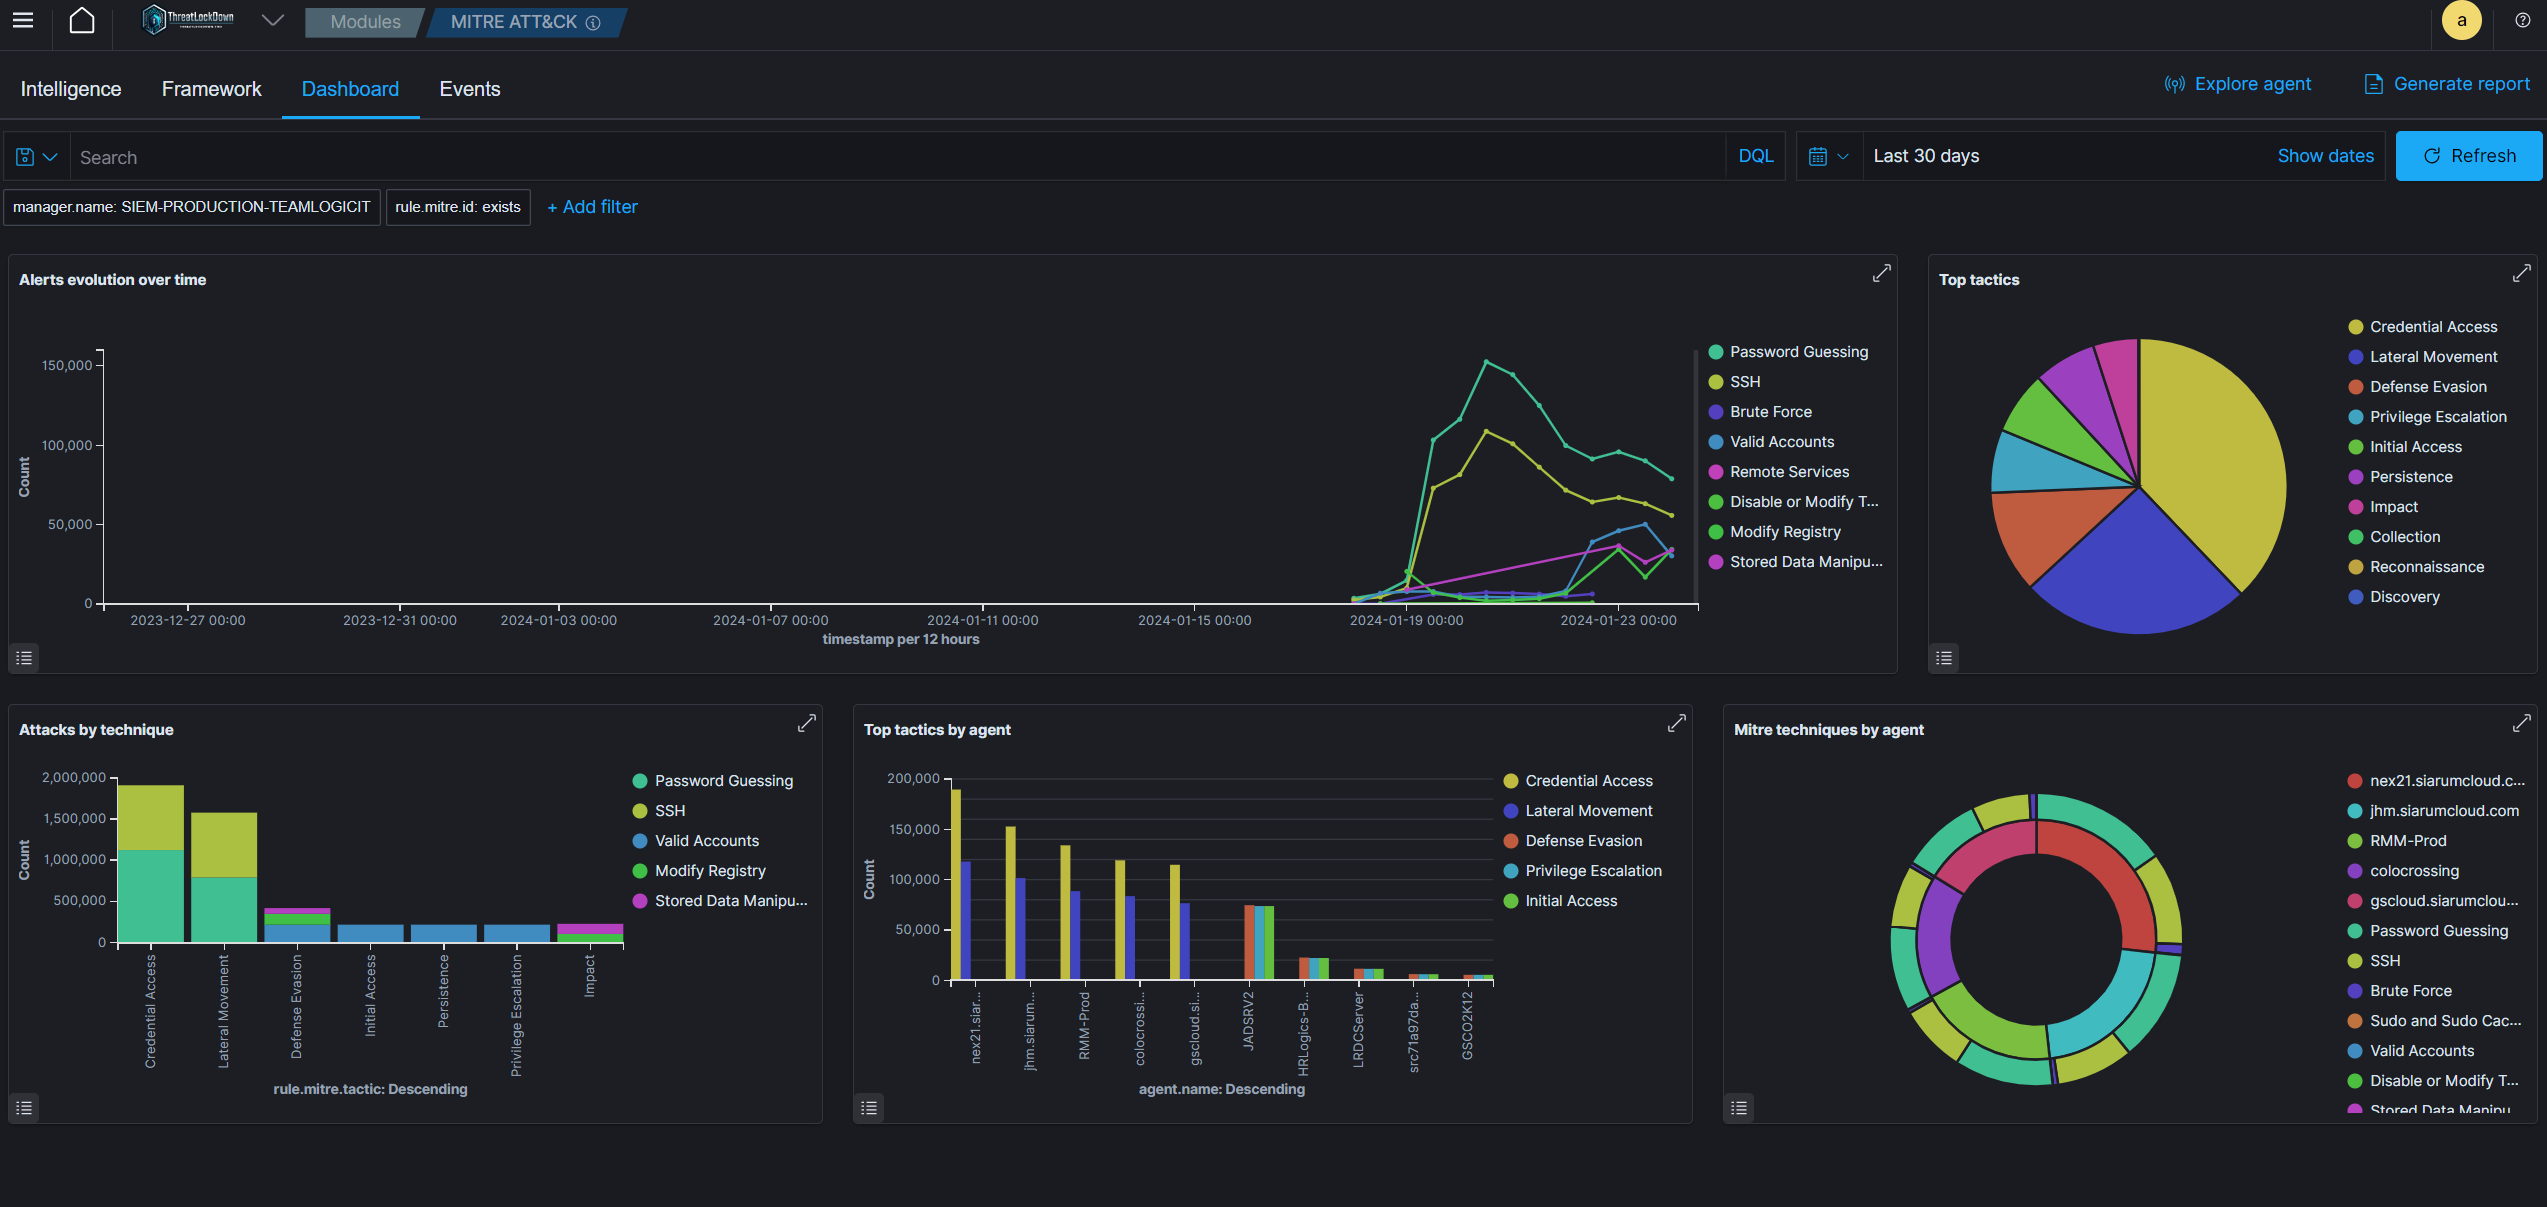The height and width of the screenshot is (1207, 2547).
Task: Click Credential Access color dot in Top tactics
Action: [x=2355, y=327]
